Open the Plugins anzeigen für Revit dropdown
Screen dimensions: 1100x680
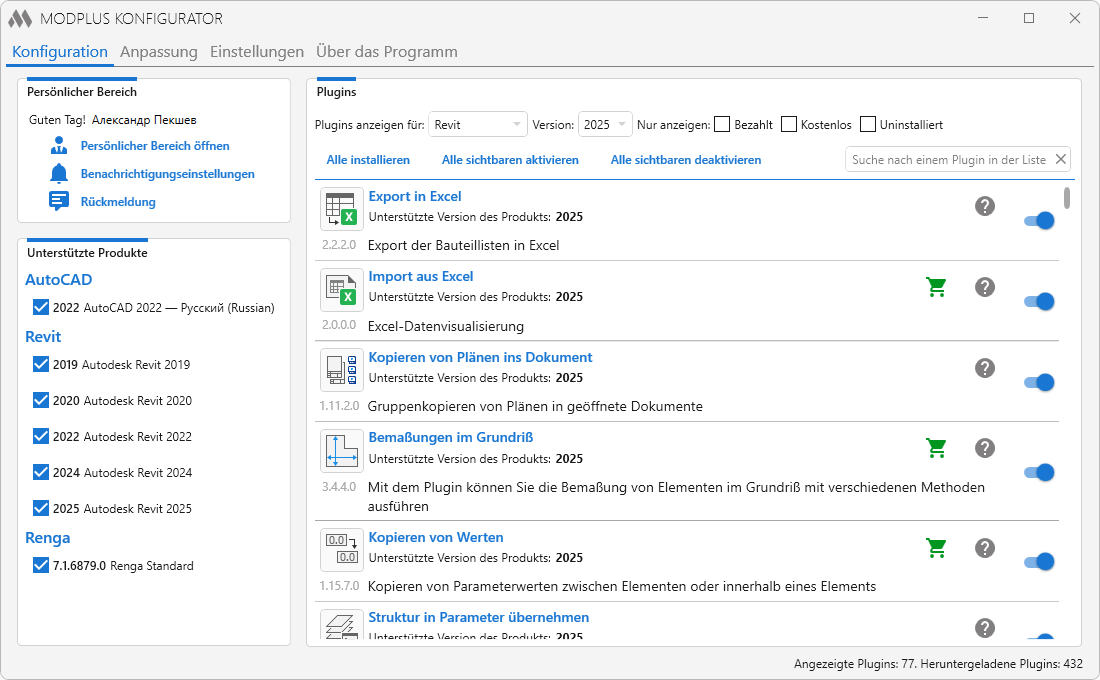pyautogui.click(x=478, y=124)
